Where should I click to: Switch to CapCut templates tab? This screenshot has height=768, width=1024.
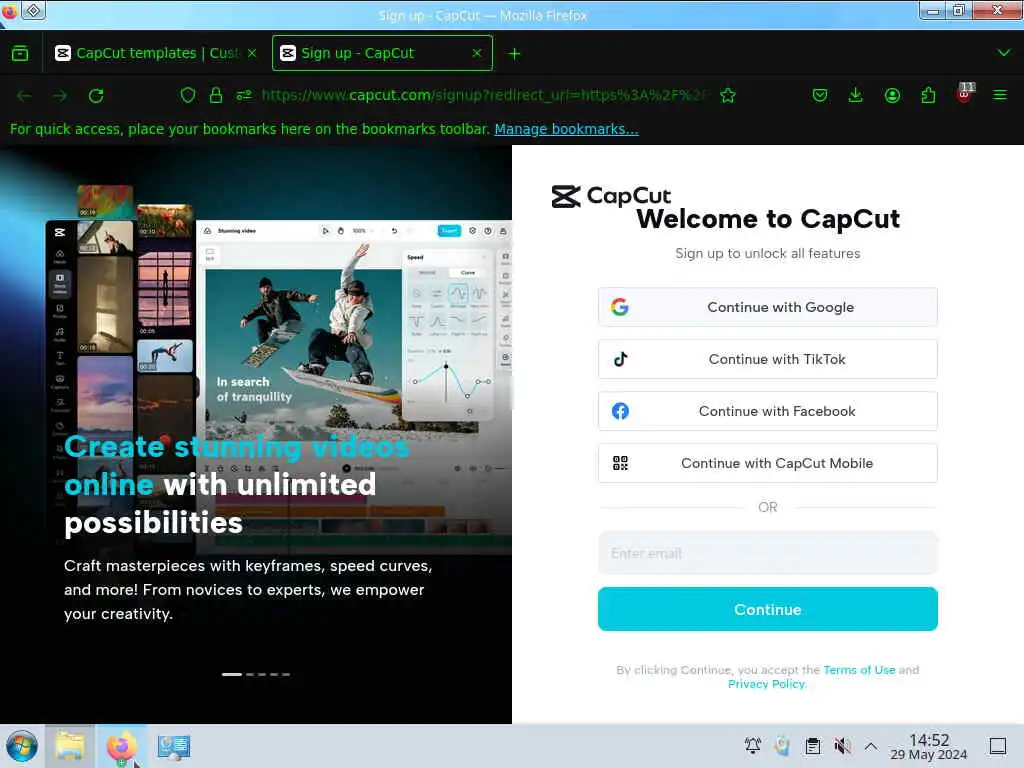coord(155,54)
